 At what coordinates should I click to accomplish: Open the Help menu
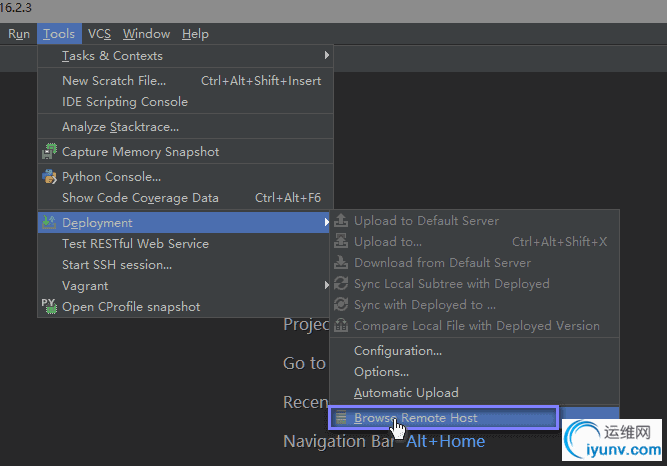pos(195,34)
